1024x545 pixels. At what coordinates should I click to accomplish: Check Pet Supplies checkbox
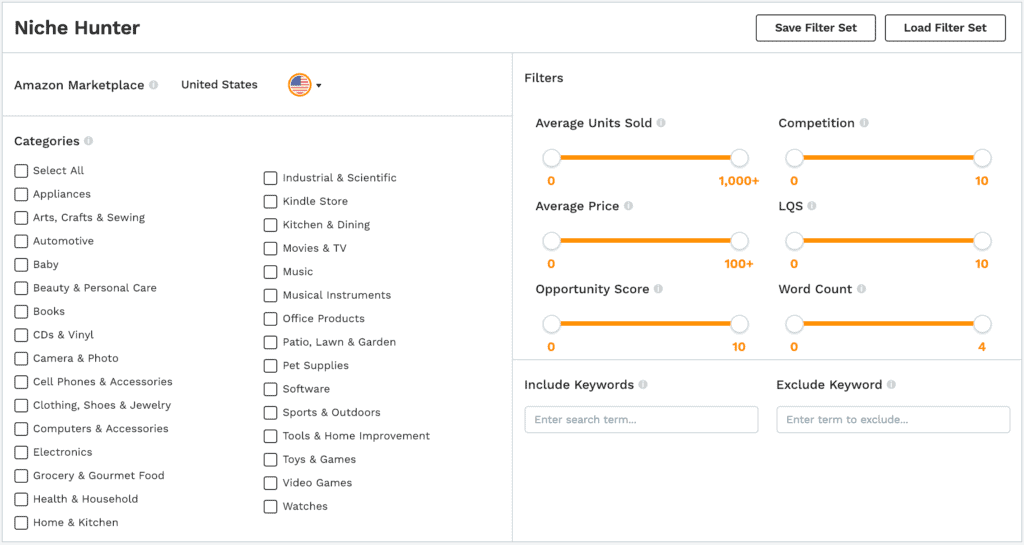270,366
